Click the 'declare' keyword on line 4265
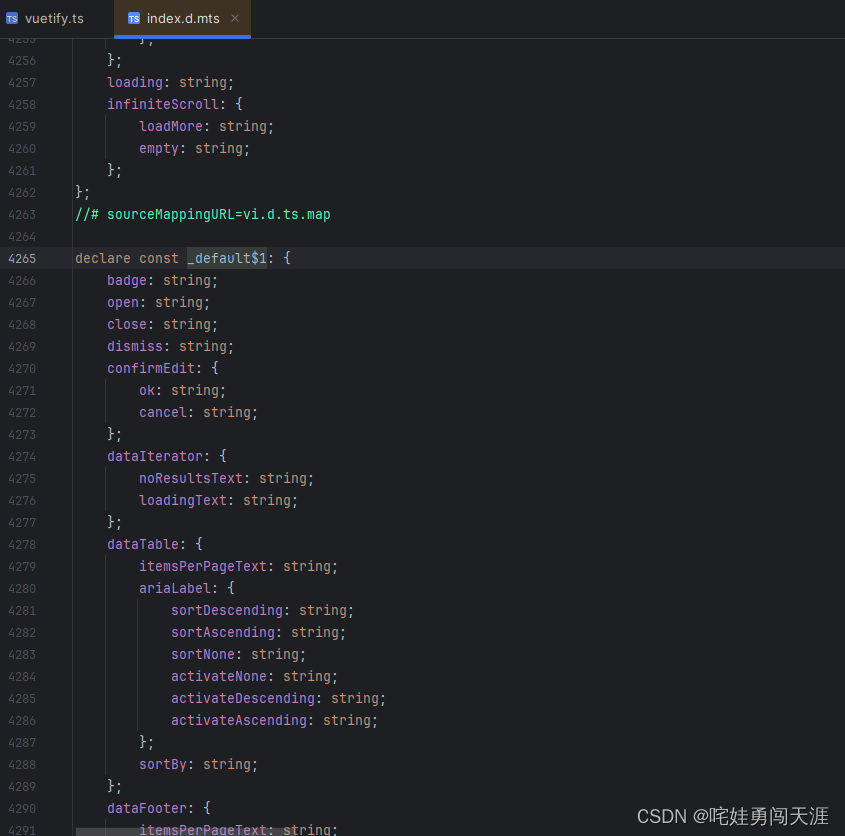Viewport: 845px width, 836px height. pyautogui.click(x=103, y=258)
